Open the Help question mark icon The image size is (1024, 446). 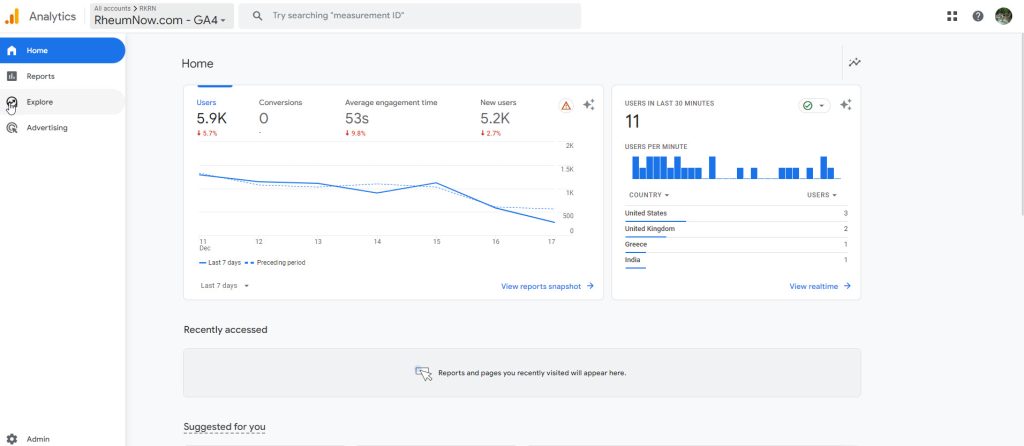(x=977, y=16)
